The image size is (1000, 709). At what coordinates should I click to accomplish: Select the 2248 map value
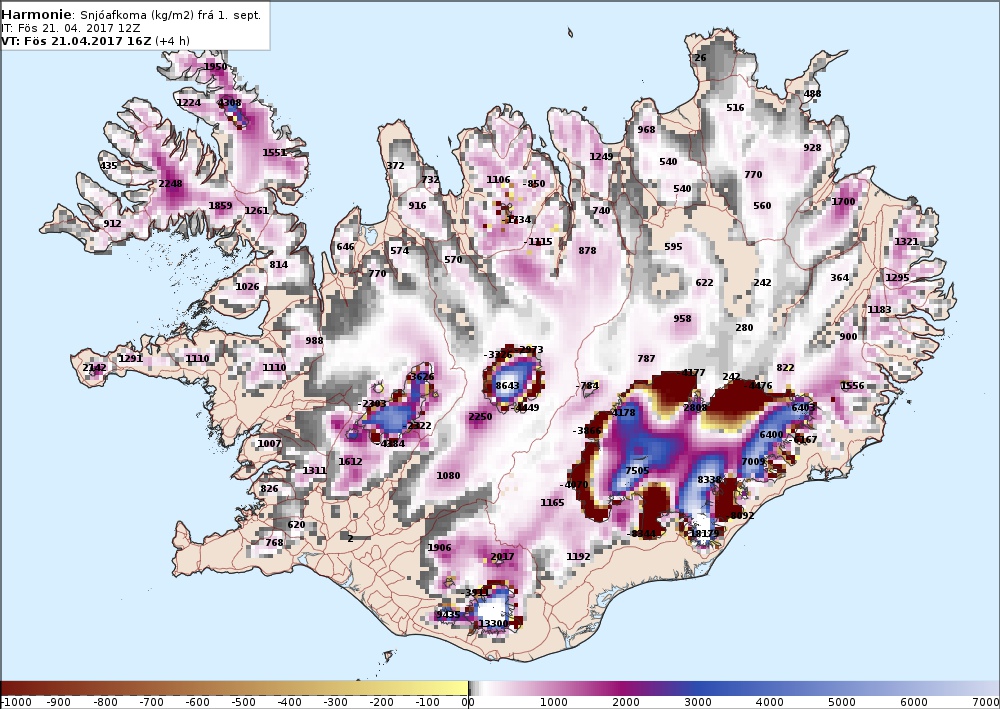pos(170,184)
